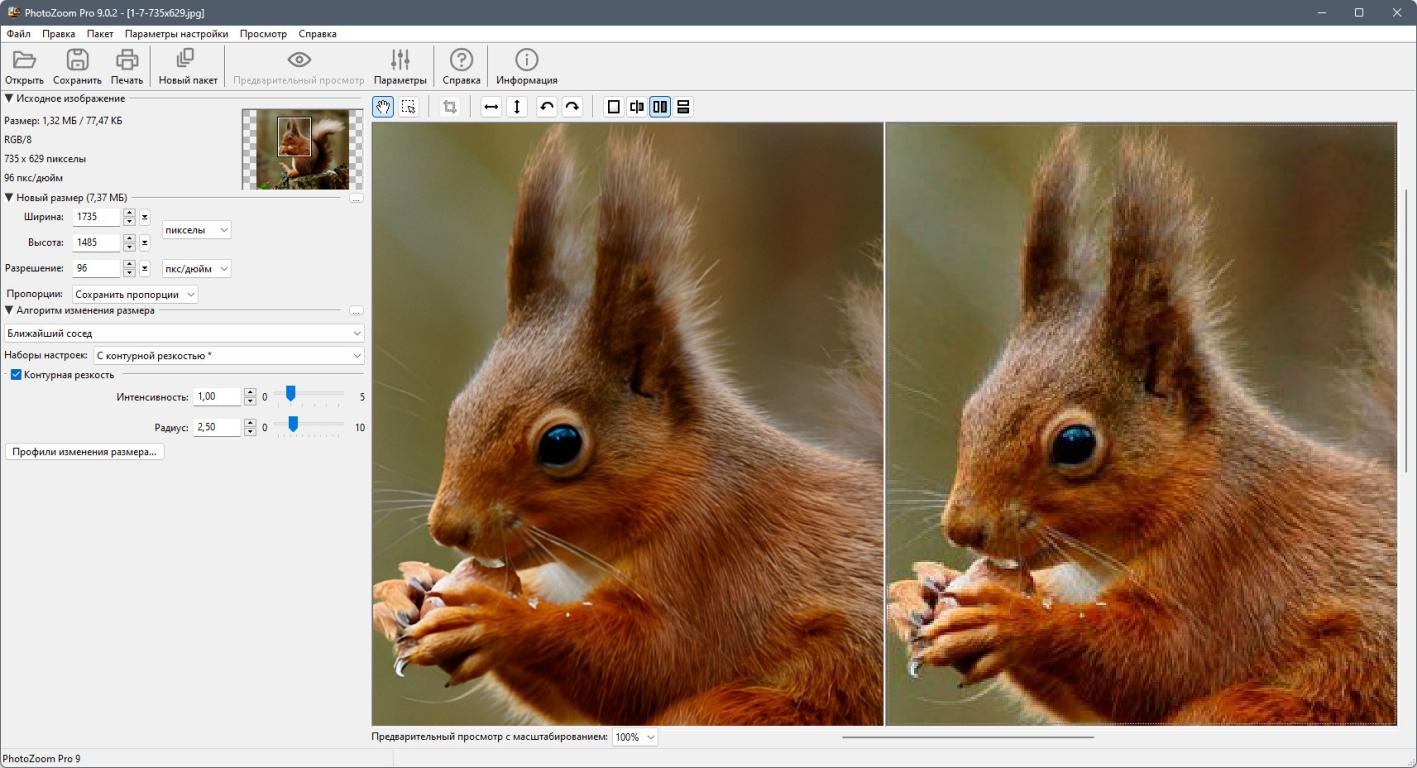
Task: Open the Пакет menu
Action: tap(100, 34)
